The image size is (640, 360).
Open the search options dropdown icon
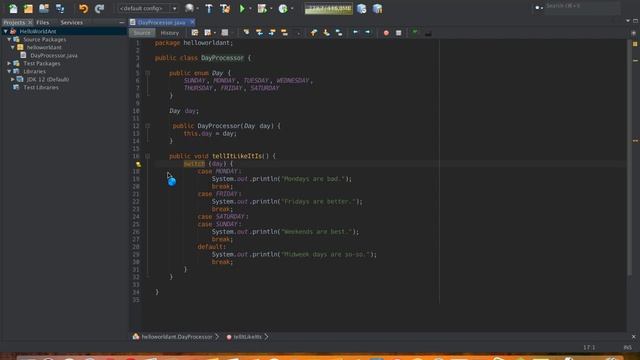(539, 7)
